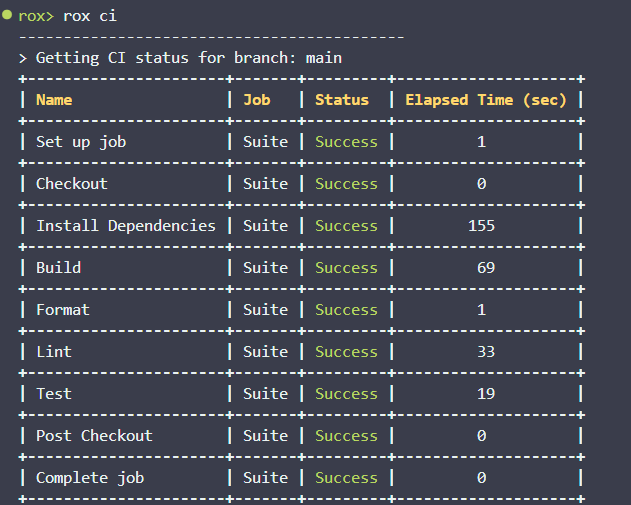Click the 'main' branch name in status line
631x505 pixels.
[323, 58]
